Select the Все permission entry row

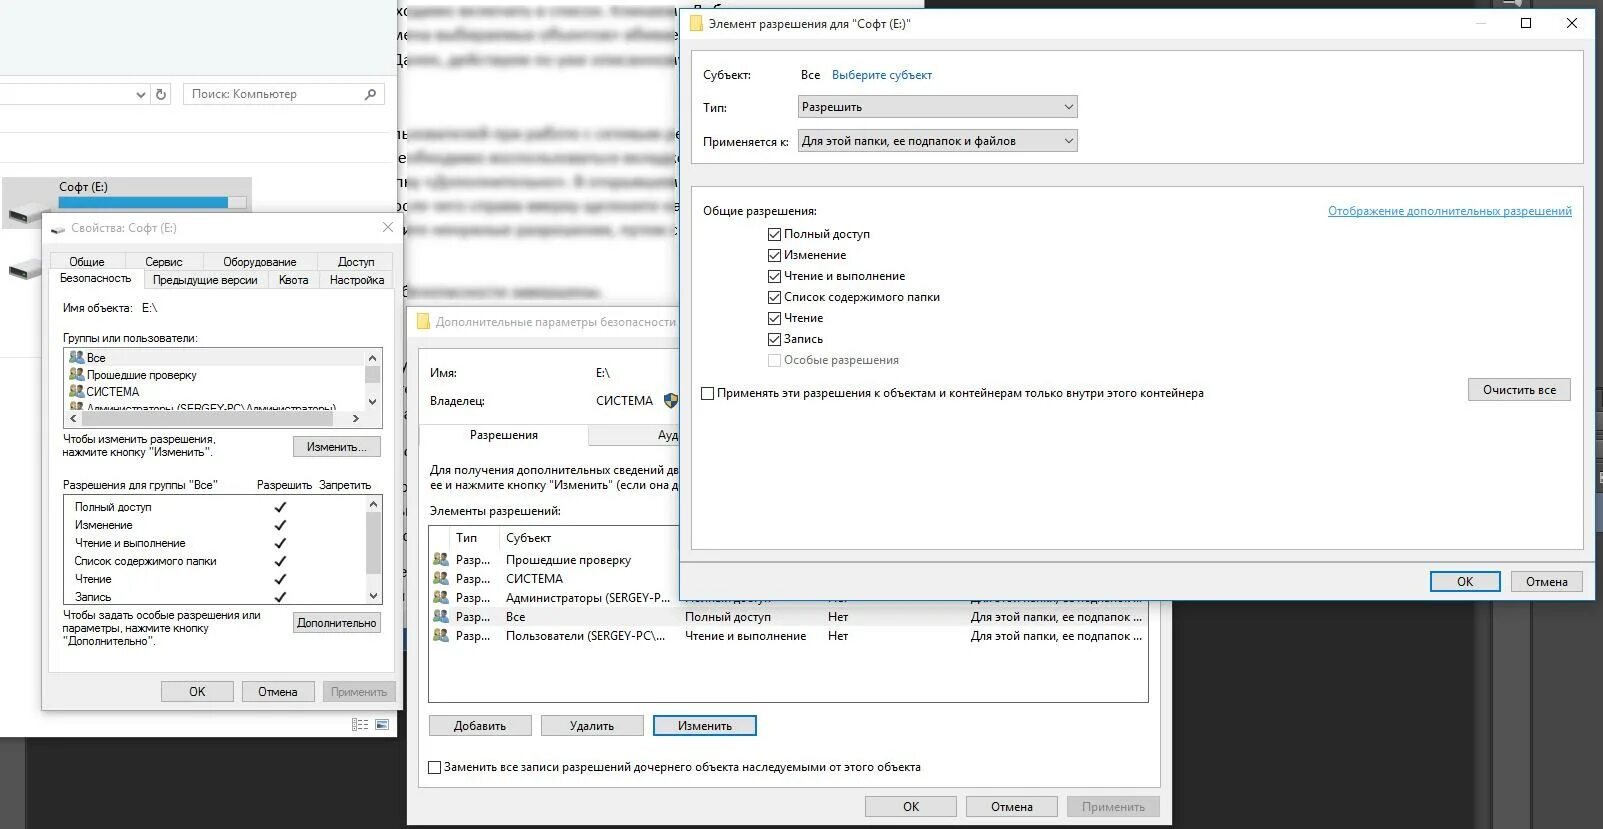[x=788, y=617]
